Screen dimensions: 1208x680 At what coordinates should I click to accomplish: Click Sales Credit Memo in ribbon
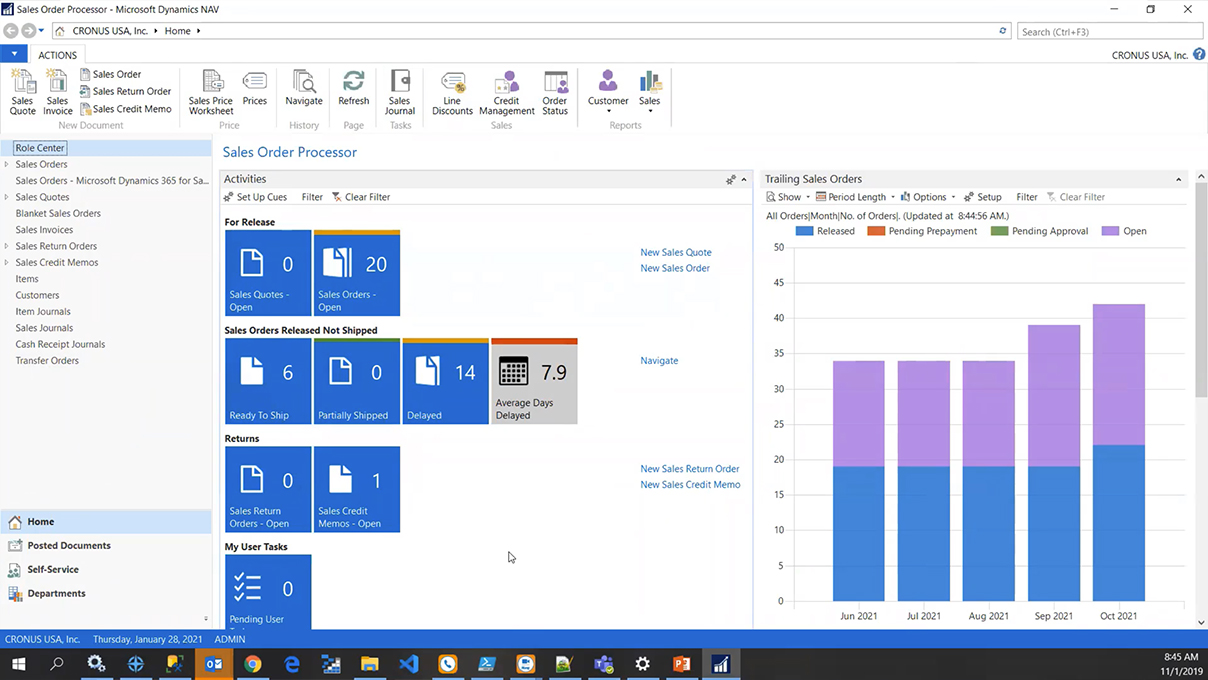pyautogui.click(x=125, y=109)
